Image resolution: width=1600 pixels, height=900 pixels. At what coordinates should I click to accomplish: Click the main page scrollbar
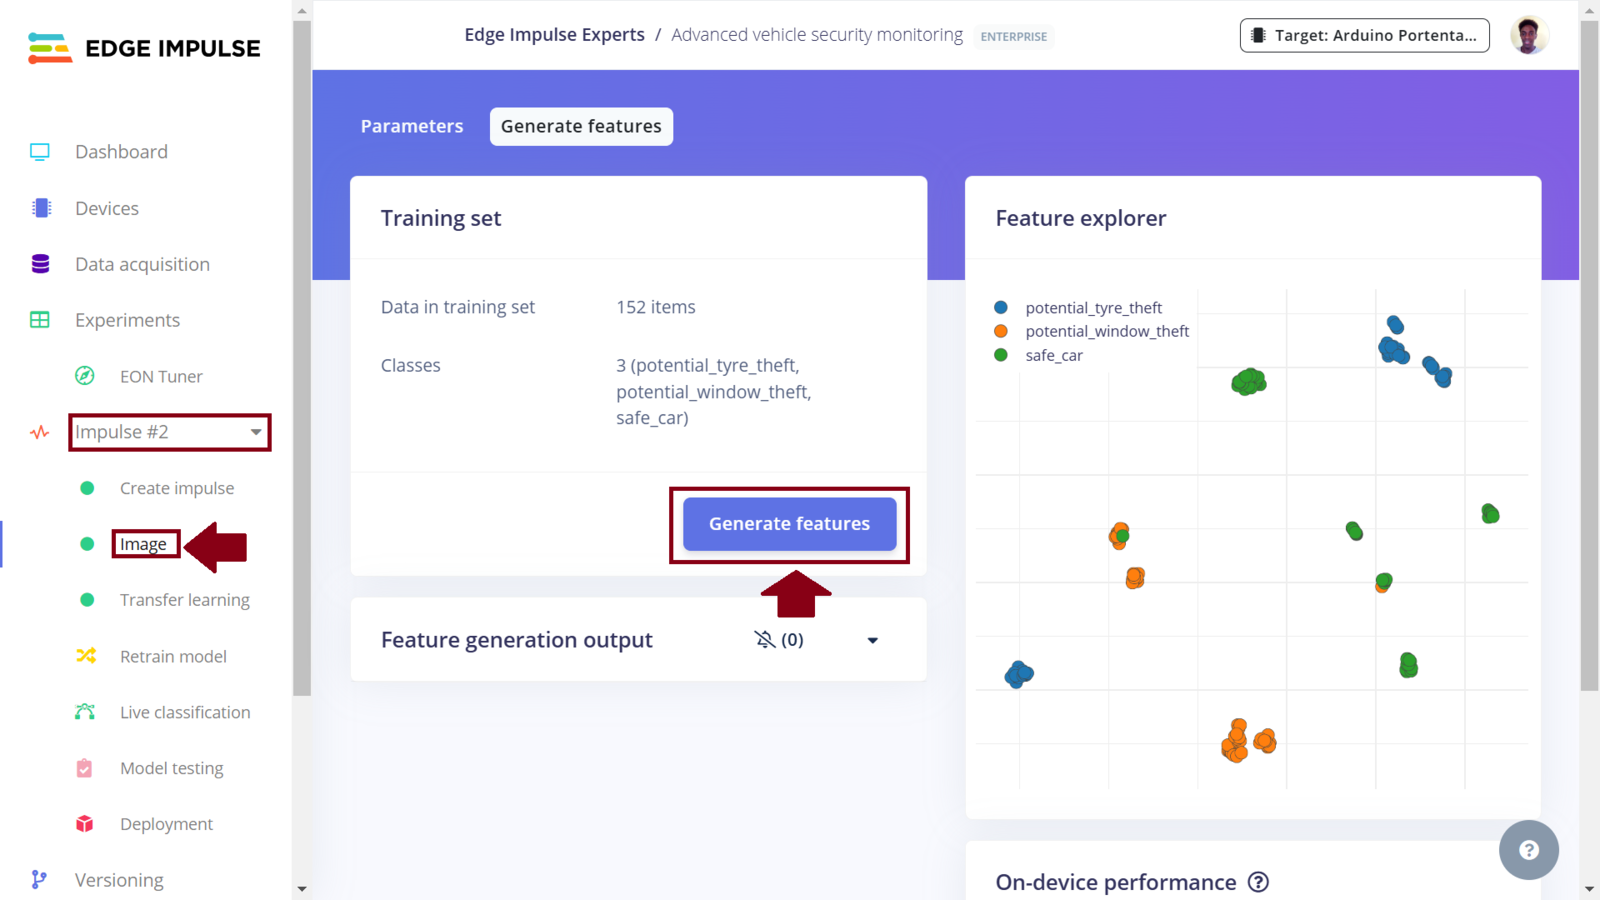[x=1589, y=355]
